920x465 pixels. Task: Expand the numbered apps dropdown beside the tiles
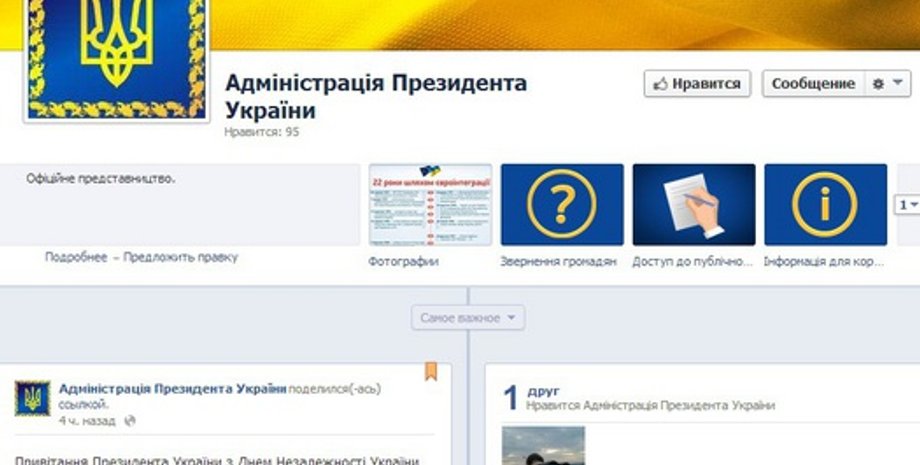906,205
